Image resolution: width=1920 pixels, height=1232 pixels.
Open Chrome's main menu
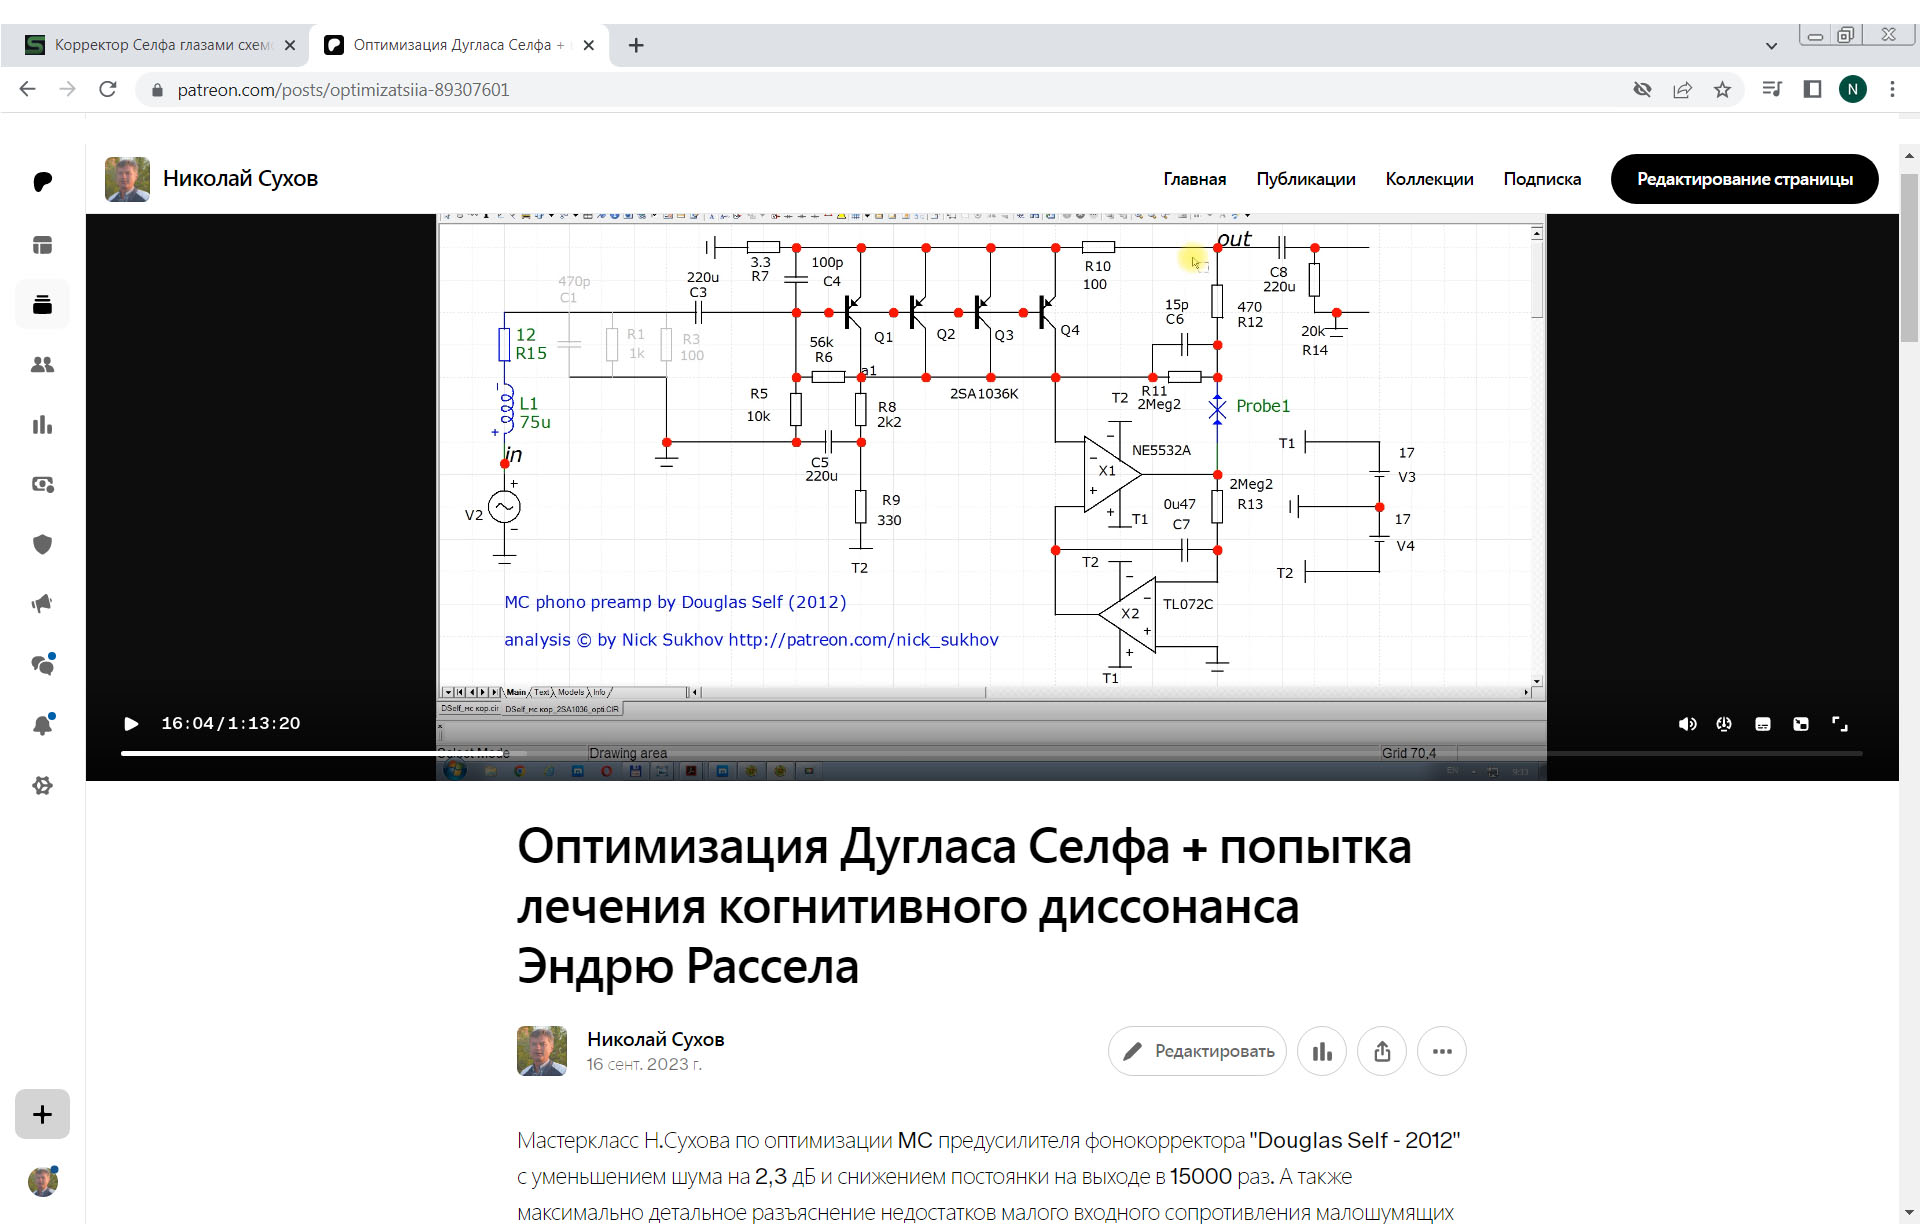pyautogui.click(x=1893, y=89)
